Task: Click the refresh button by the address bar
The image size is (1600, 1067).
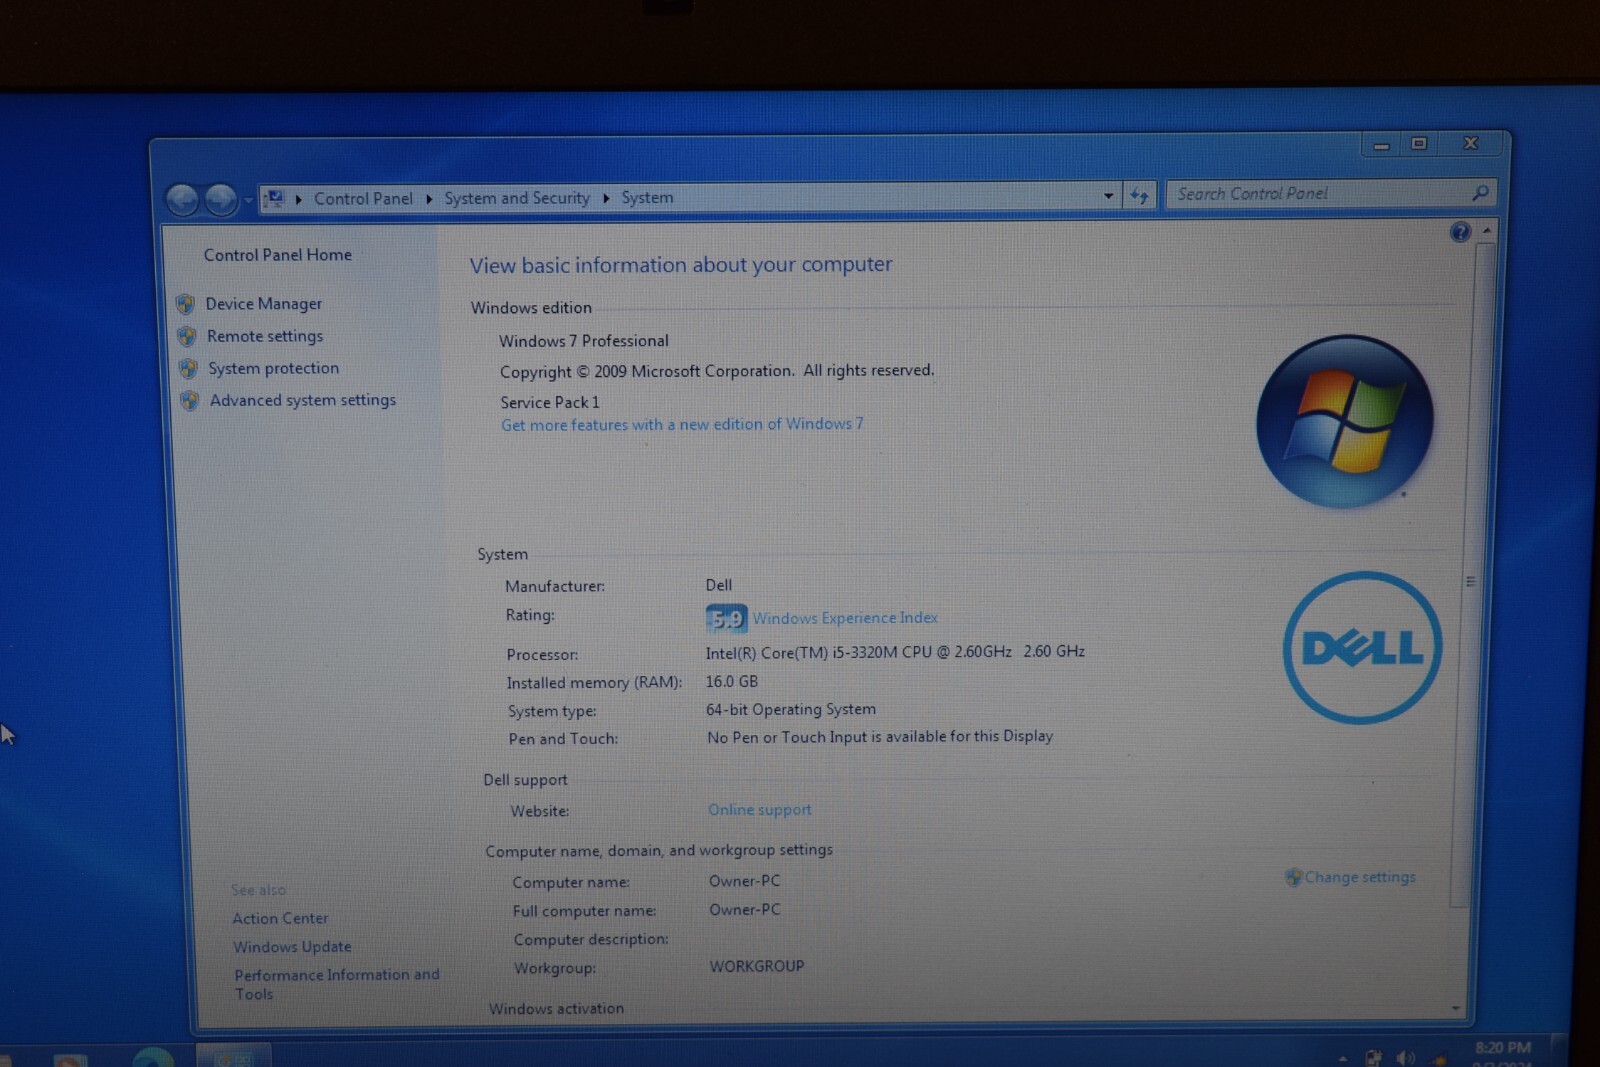Action: pos(1139,196)
